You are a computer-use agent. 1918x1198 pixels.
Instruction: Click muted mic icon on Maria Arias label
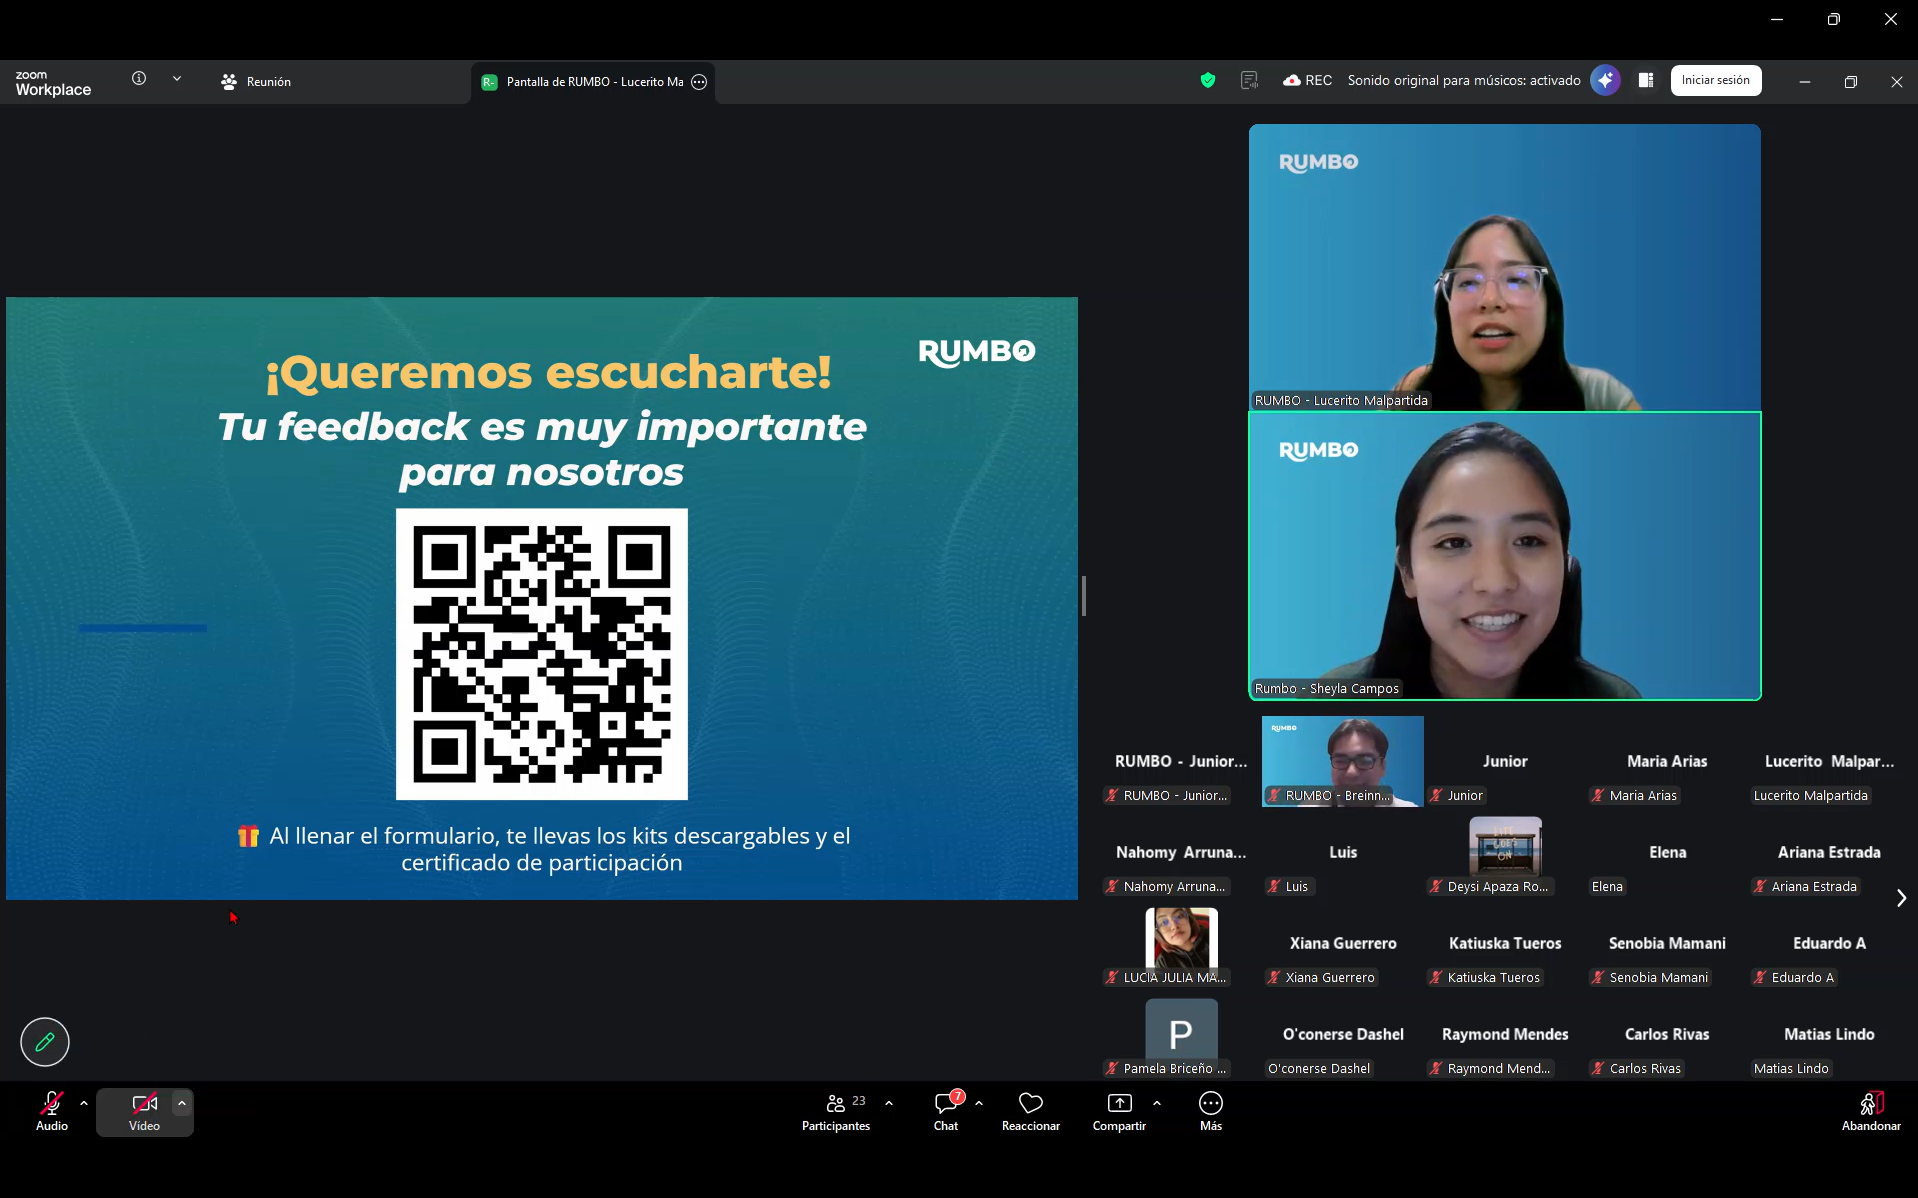pos(1598,796)
